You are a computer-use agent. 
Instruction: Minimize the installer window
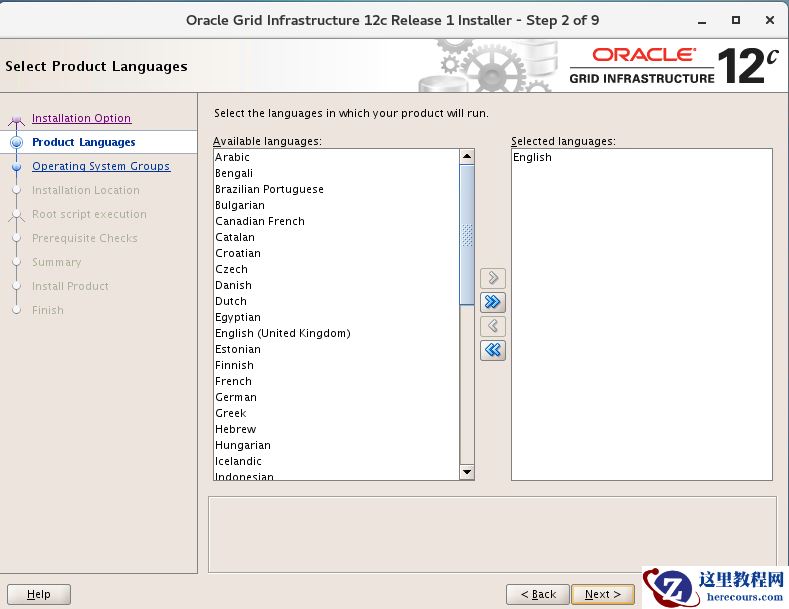702,21
